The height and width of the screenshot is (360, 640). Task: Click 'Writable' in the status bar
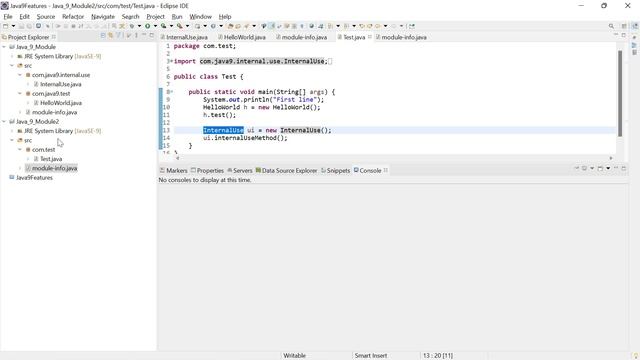click(294, 356)
